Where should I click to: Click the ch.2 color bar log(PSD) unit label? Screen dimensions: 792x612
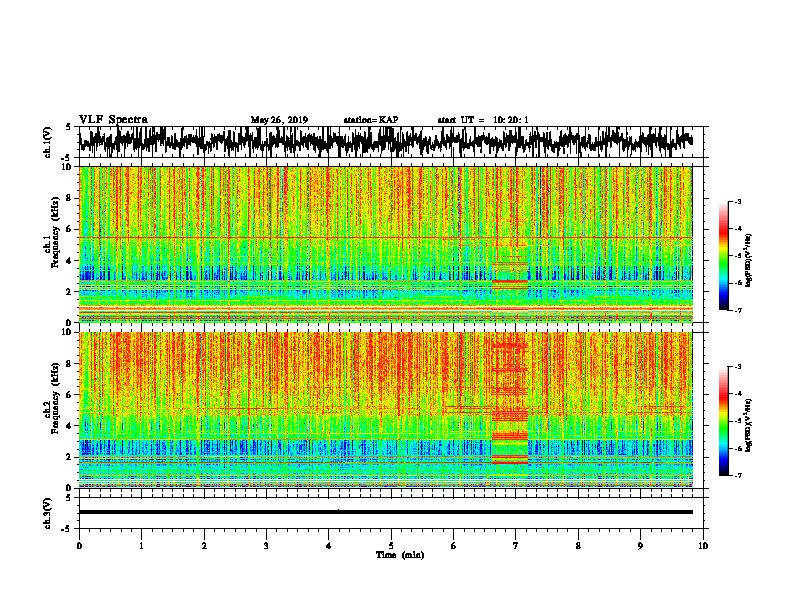(x=748, y=425)
